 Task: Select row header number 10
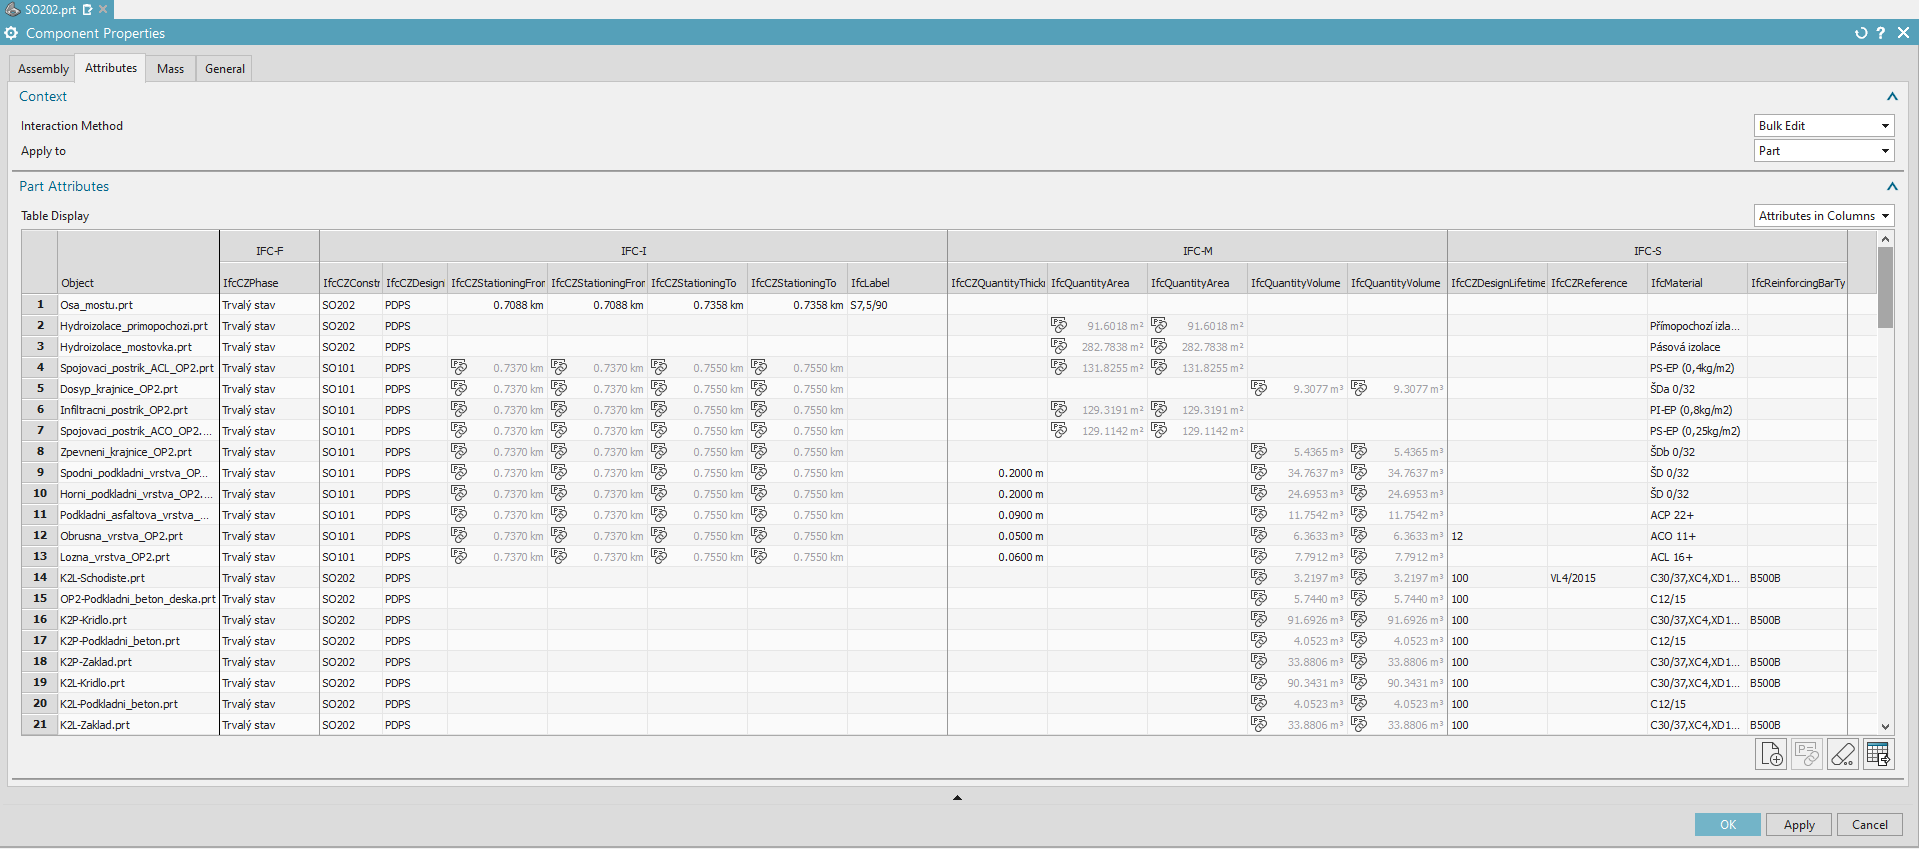(40, 493)
